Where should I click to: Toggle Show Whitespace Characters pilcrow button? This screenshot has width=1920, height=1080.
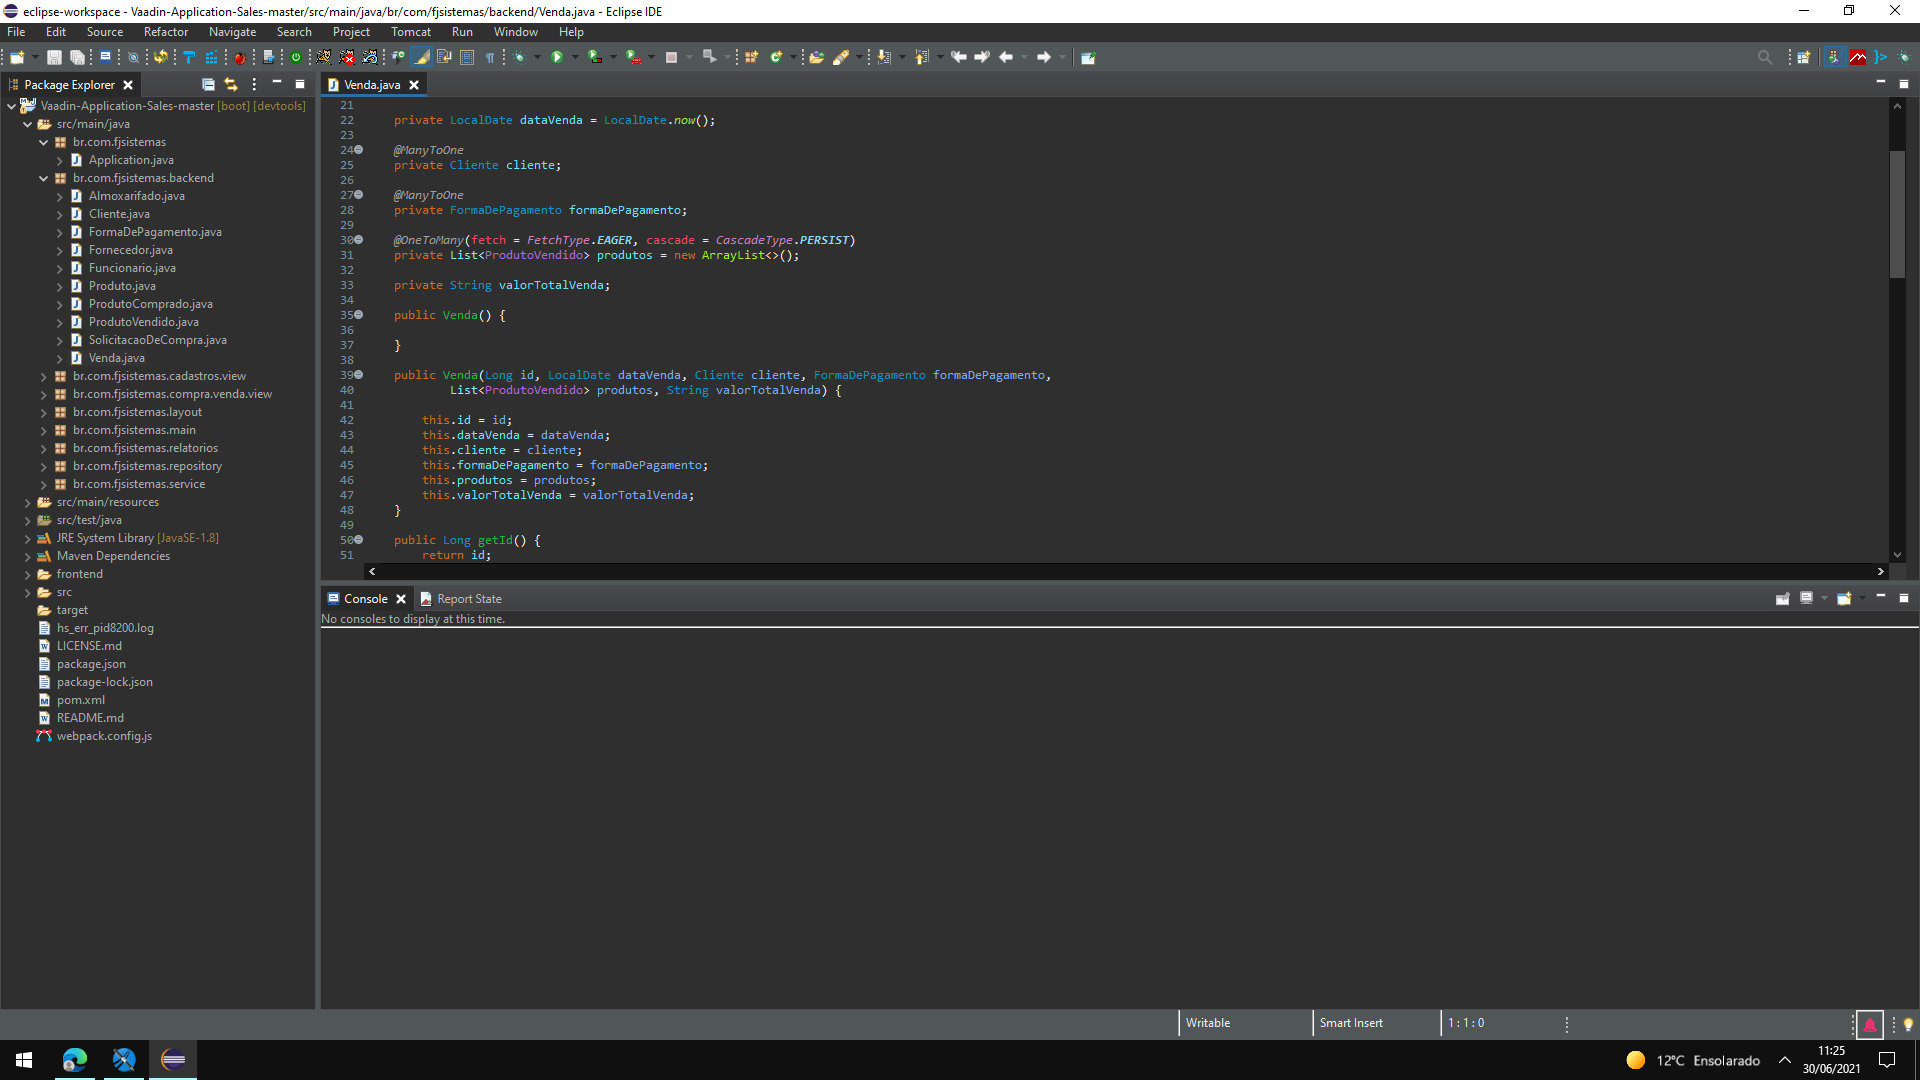490,57
